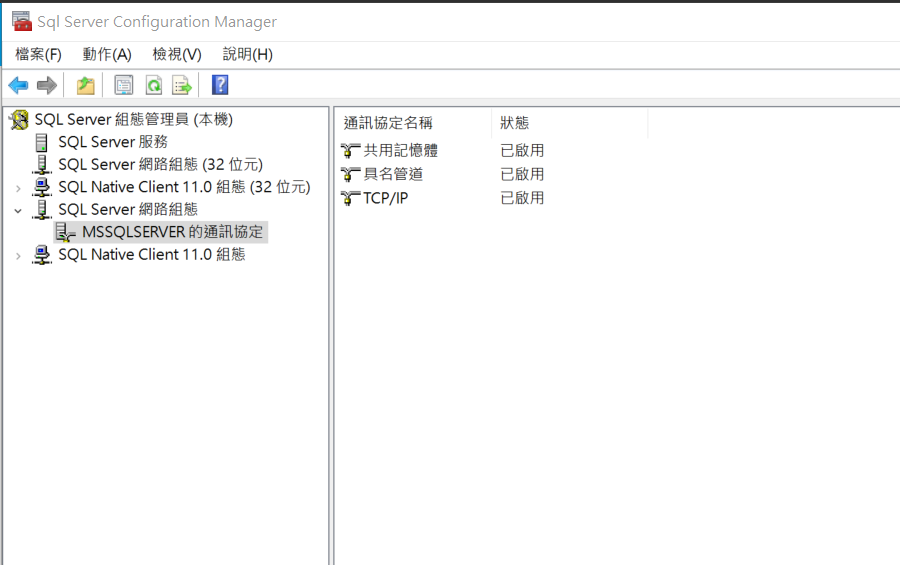Click the Export List toolbar icon
The image size is (900, 565).
(x=182, y=86)
